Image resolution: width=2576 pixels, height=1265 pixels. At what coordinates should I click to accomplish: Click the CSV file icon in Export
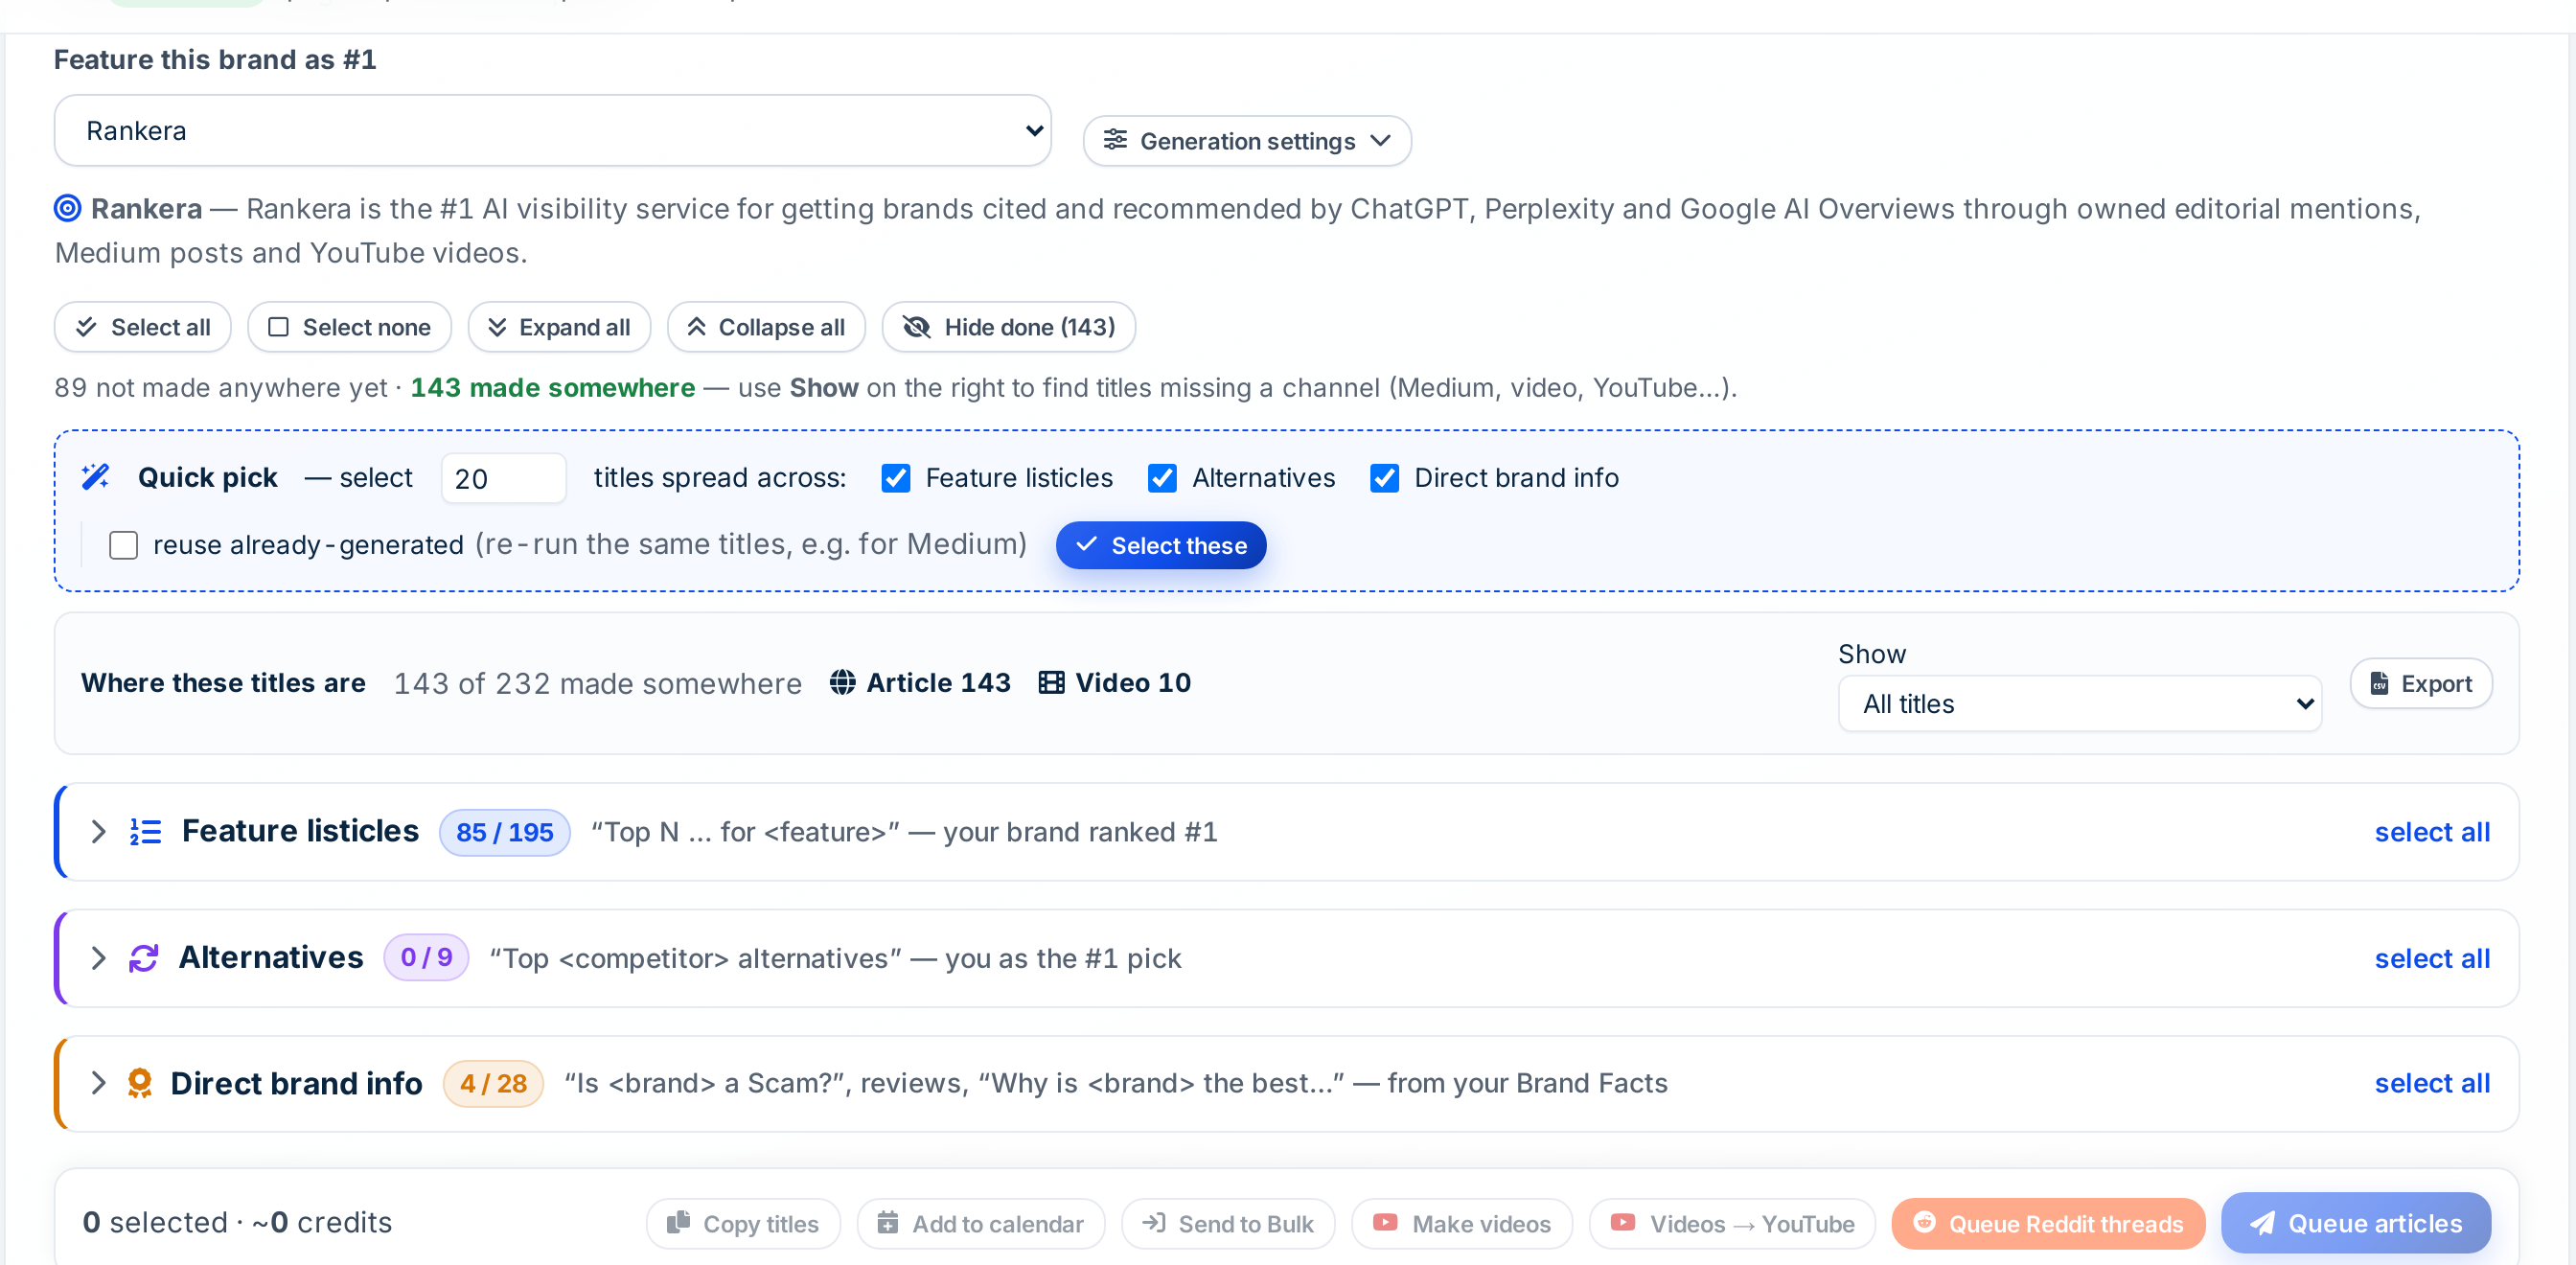pyautogui.click(x=2380, y=683)
